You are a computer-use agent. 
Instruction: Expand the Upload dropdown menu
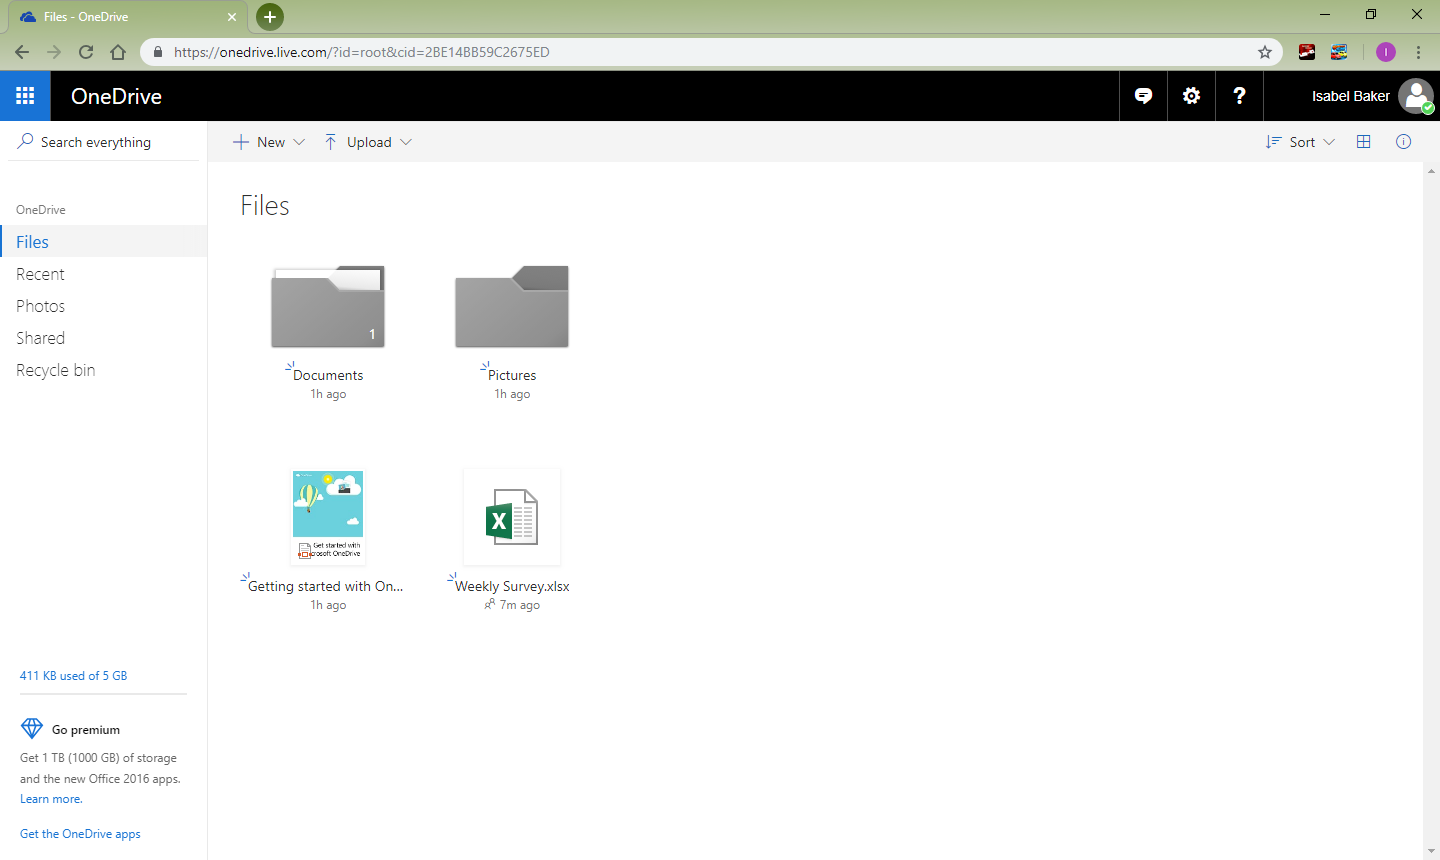(x=368, y=142)
